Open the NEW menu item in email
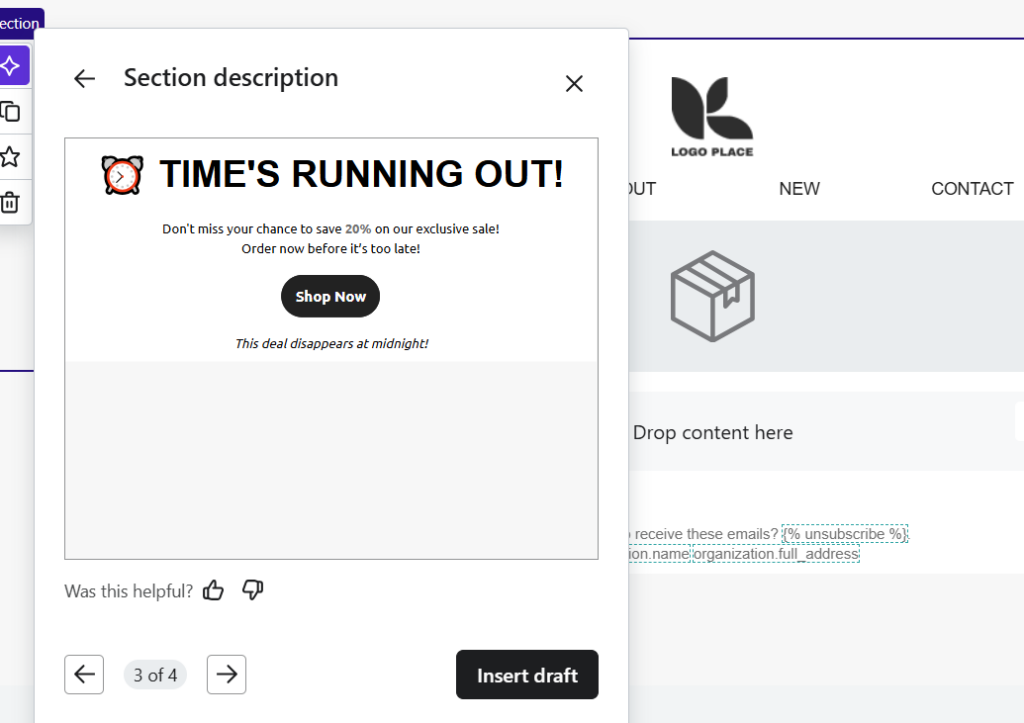The height and width of the screenshot is (723, 1024). 799,189
